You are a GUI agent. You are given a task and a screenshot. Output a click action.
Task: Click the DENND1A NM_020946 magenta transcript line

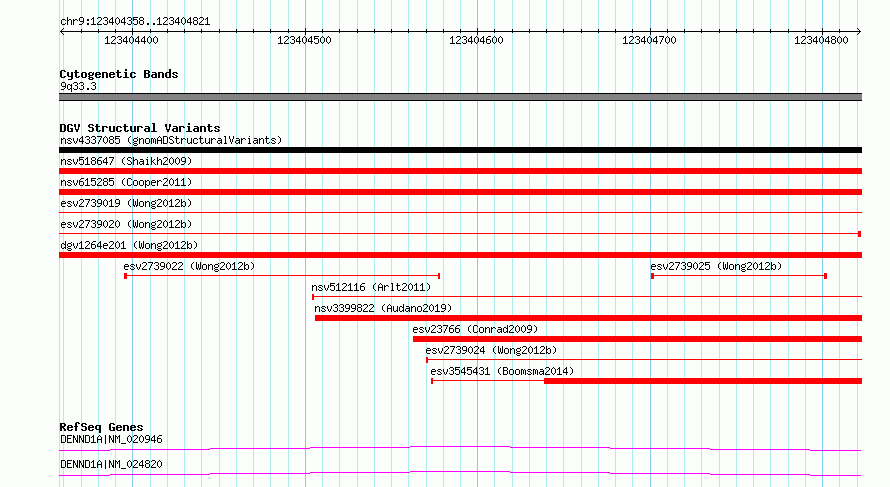[460, 448]
